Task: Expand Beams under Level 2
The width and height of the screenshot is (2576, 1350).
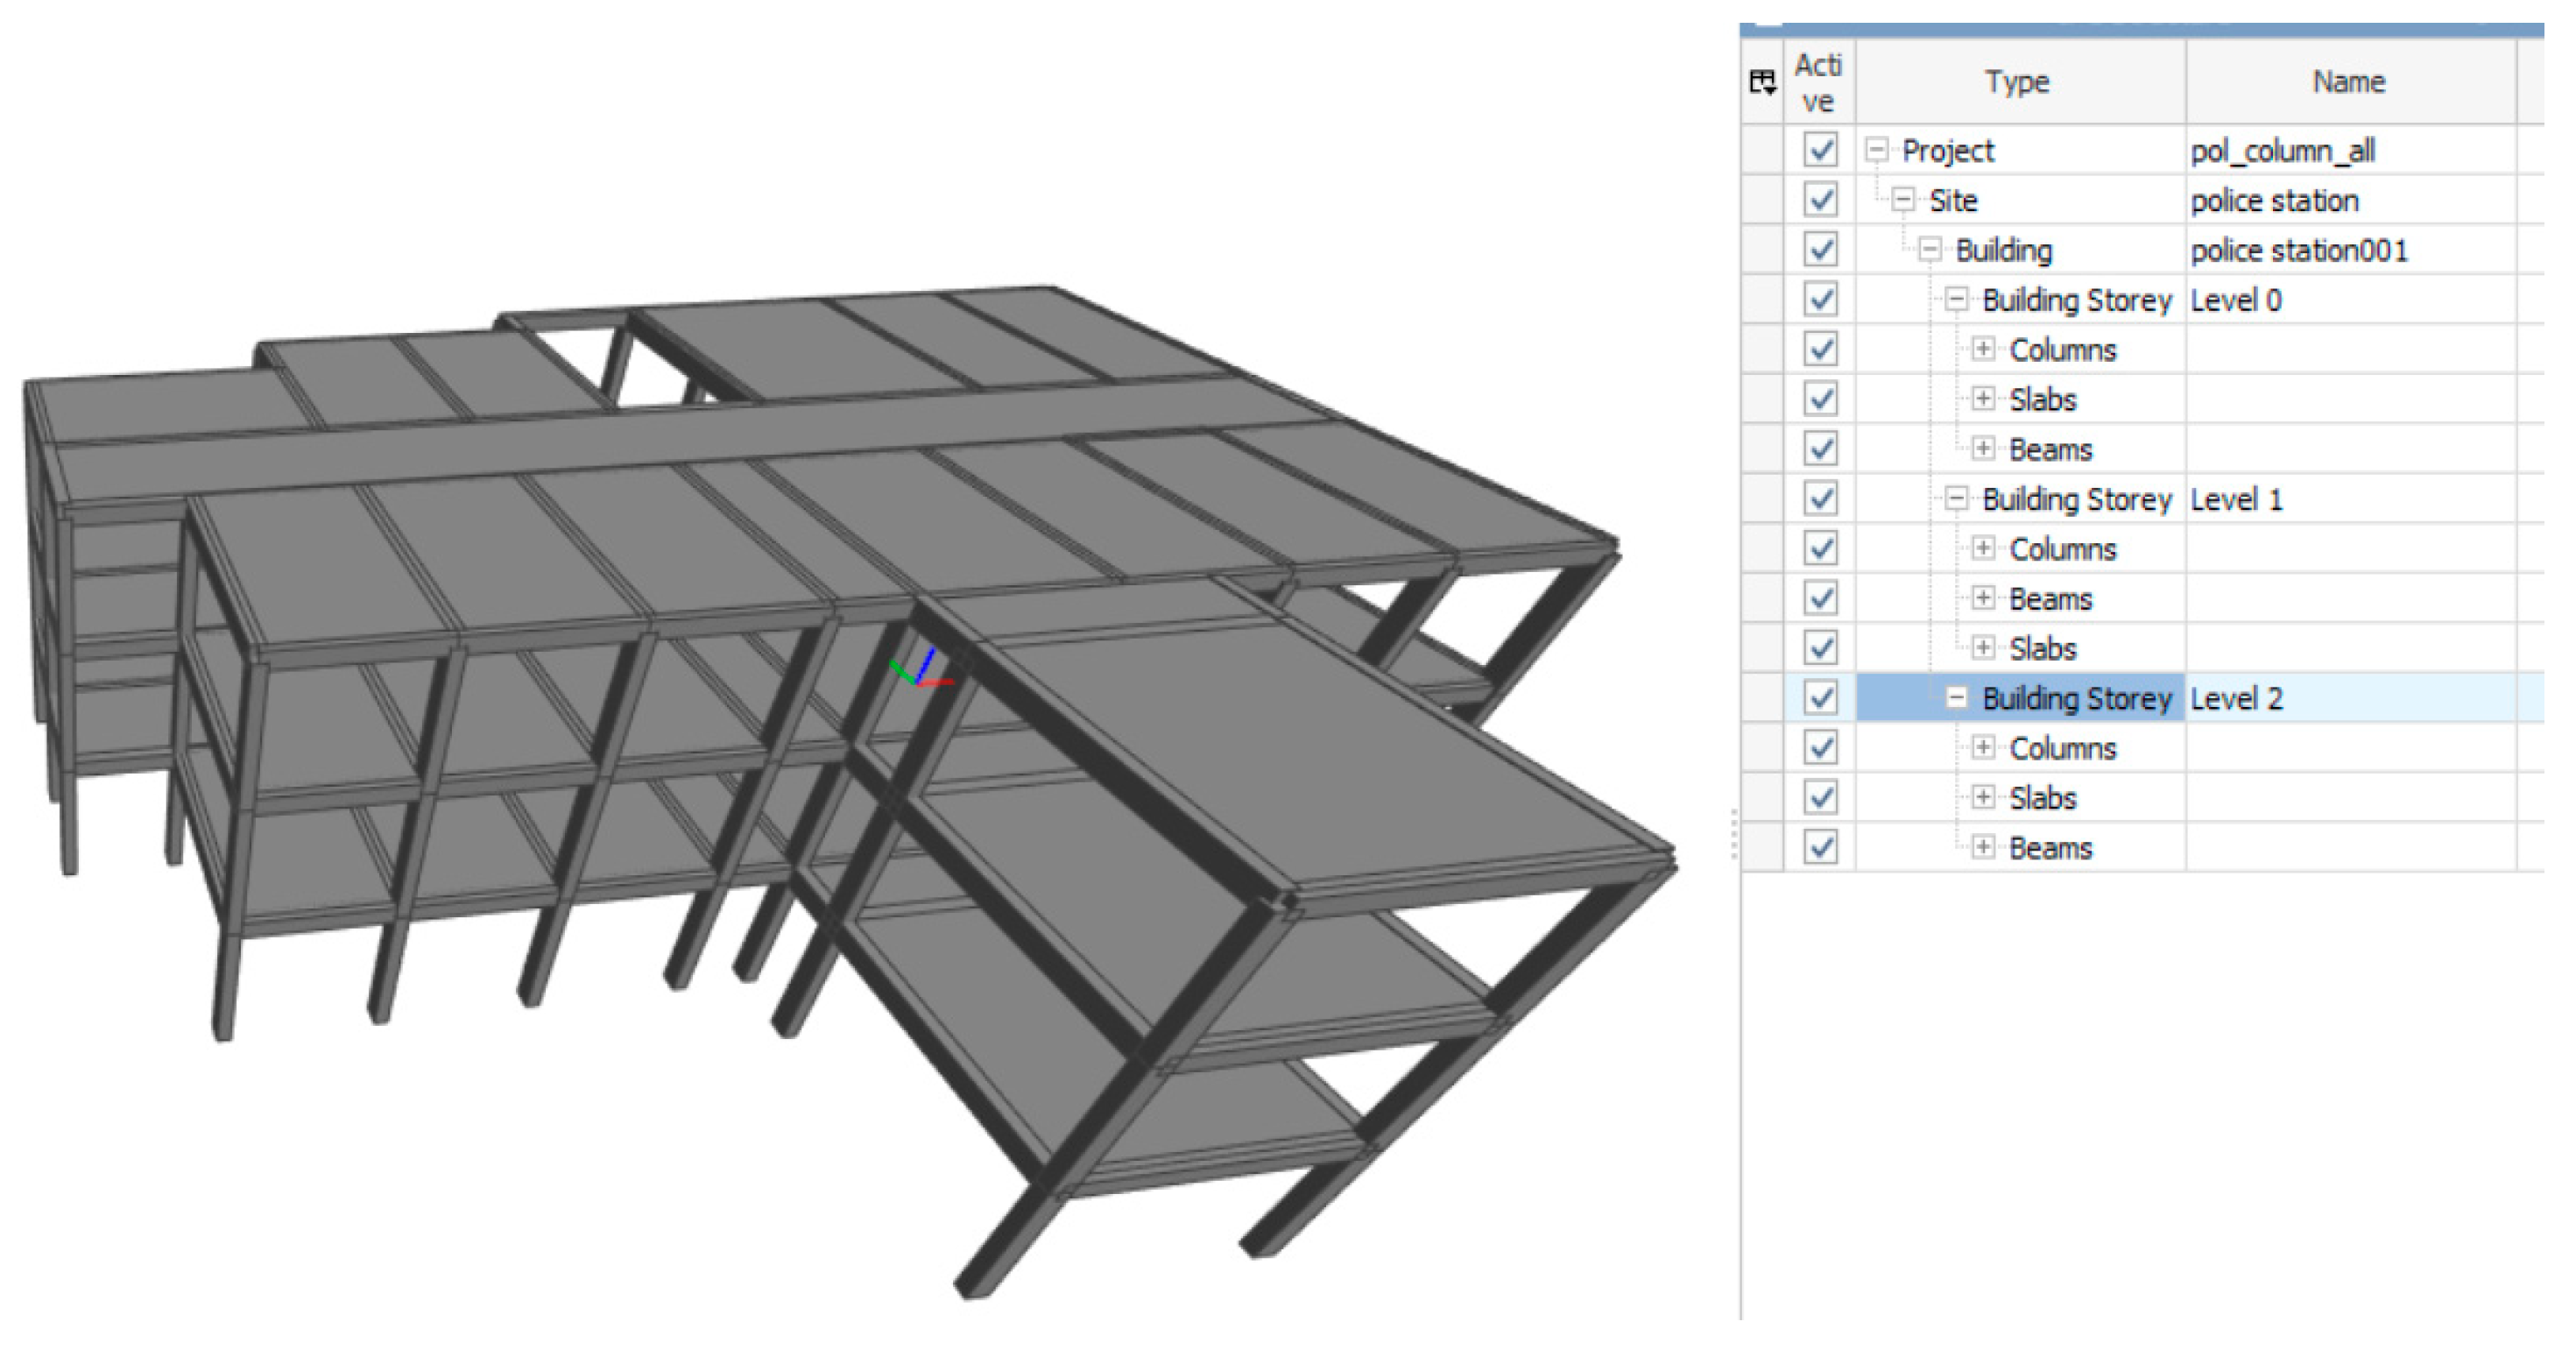Action: pos(1983,847)
